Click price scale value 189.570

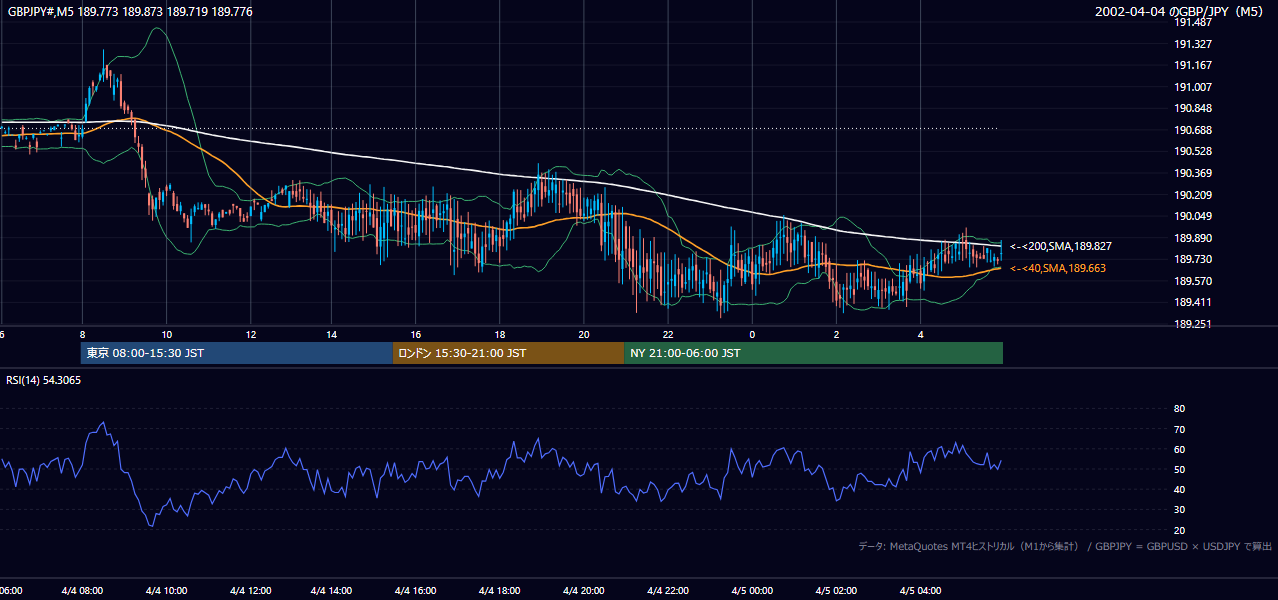[1192, 281]
